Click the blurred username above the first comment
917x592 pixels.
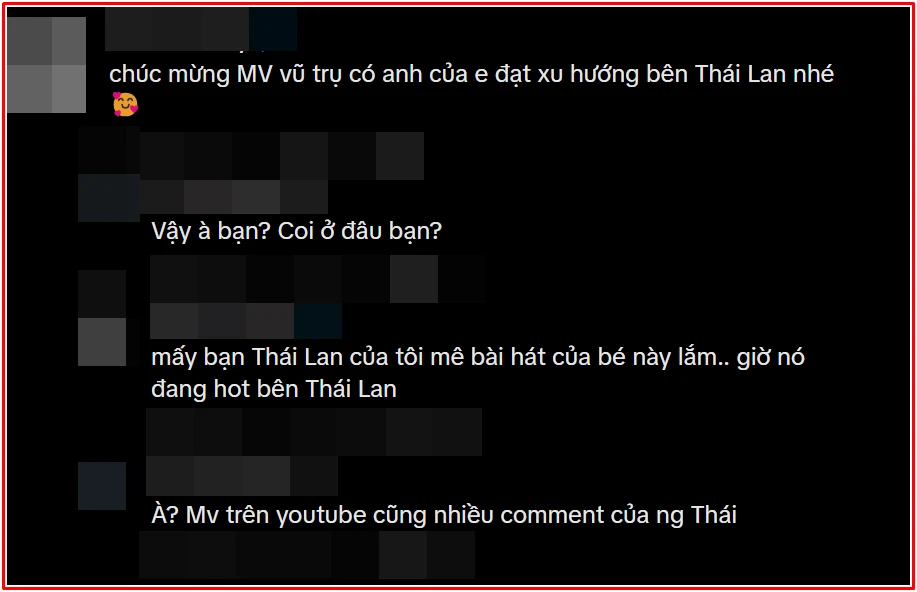tap(201, 30)
